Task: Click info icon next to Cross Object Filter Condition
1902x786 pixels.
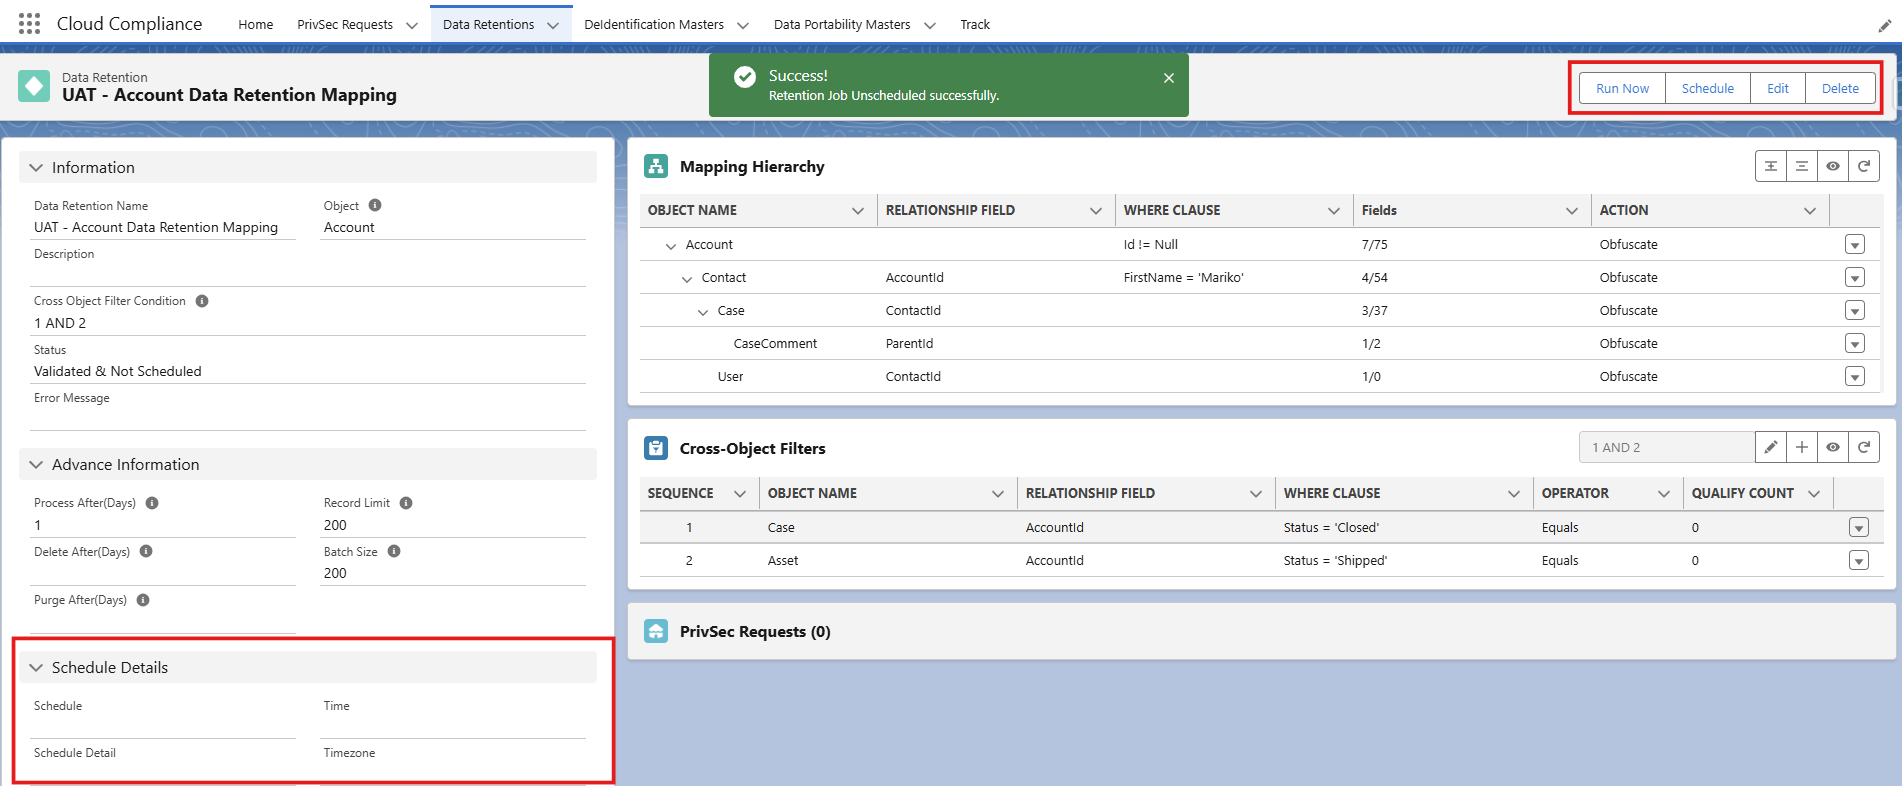Action: click(x=202, y=301)
